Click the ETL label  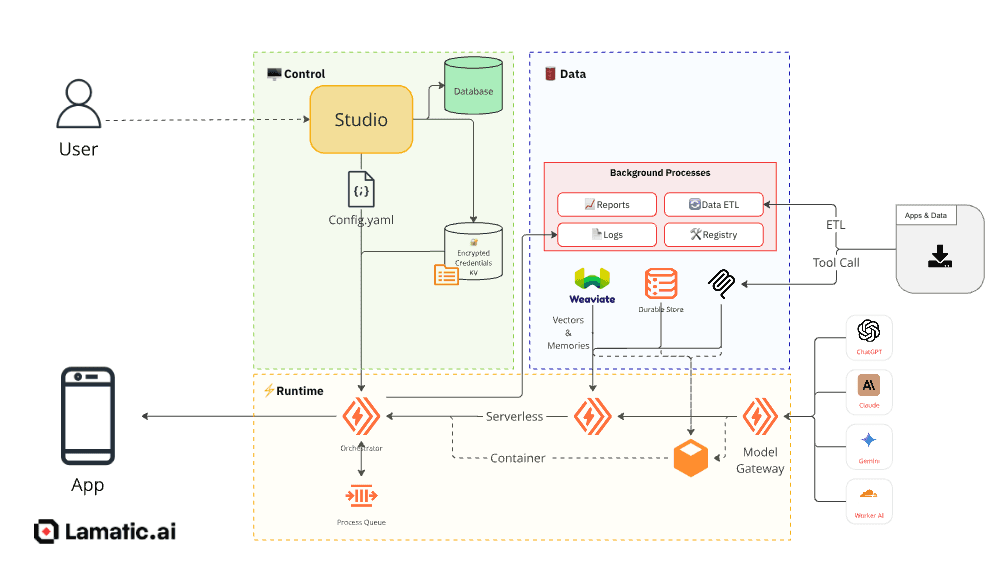pyautogui.click(x=835, y=225)
